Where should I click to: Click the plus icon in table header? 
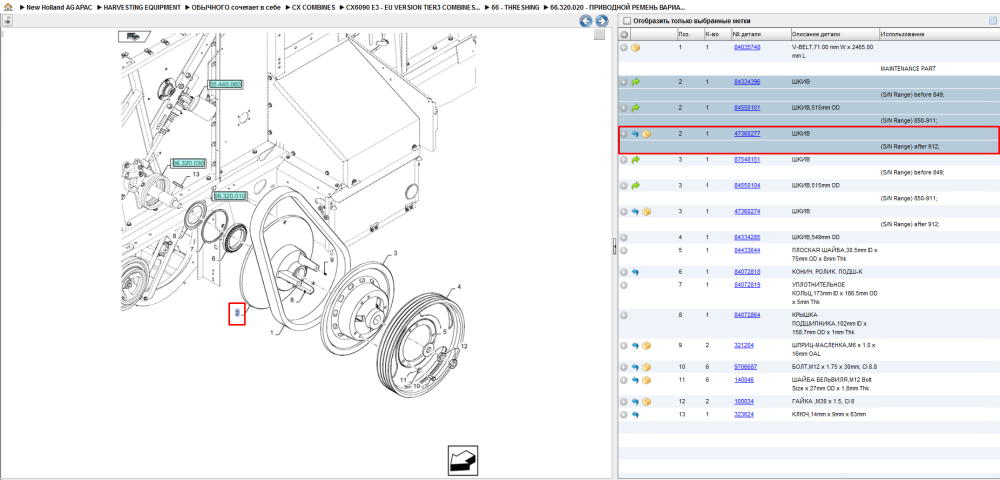coord(624,34)
